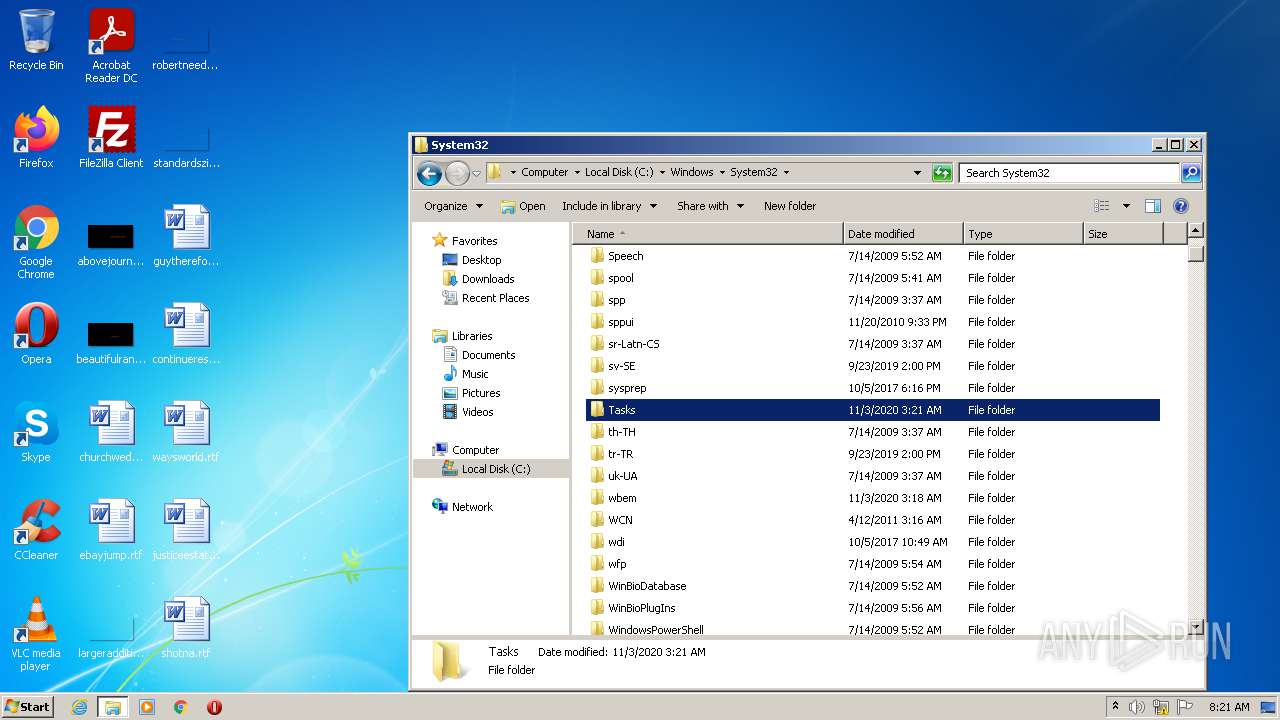1280x720 pixels.
Task: Click the file list scroll down arrow
Action: (1195, 627)
